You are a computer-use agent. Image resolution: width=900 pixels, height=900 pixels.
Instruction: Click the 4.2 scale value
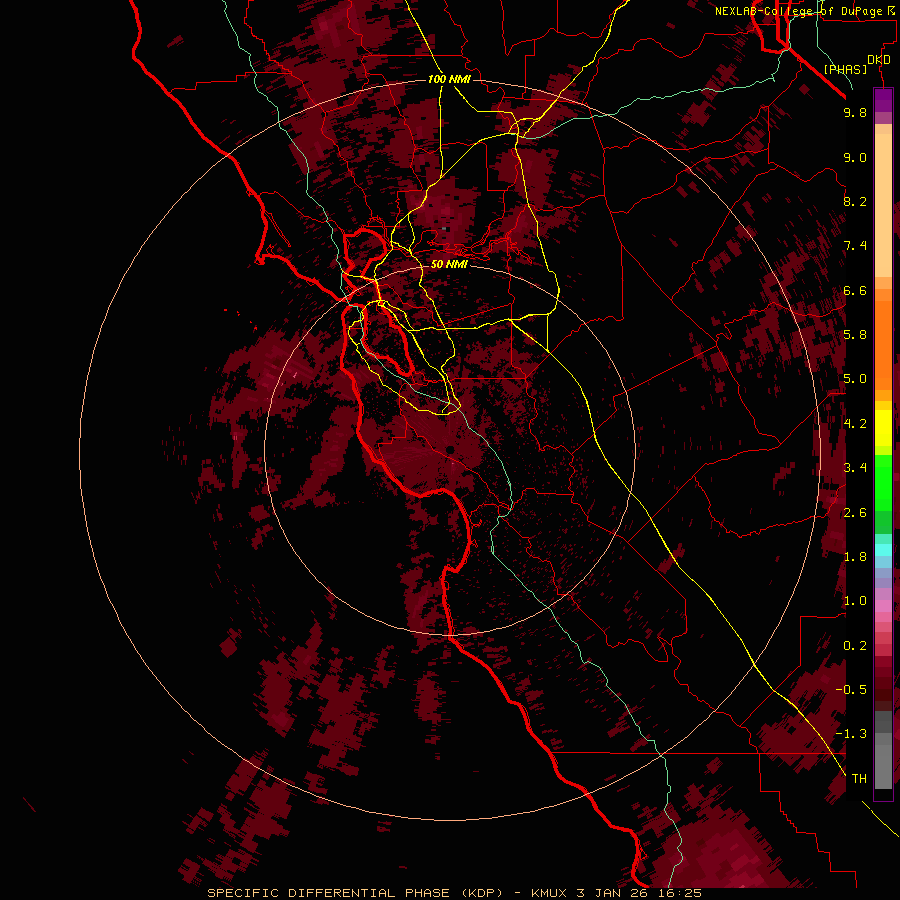click(x=855, y=424)
